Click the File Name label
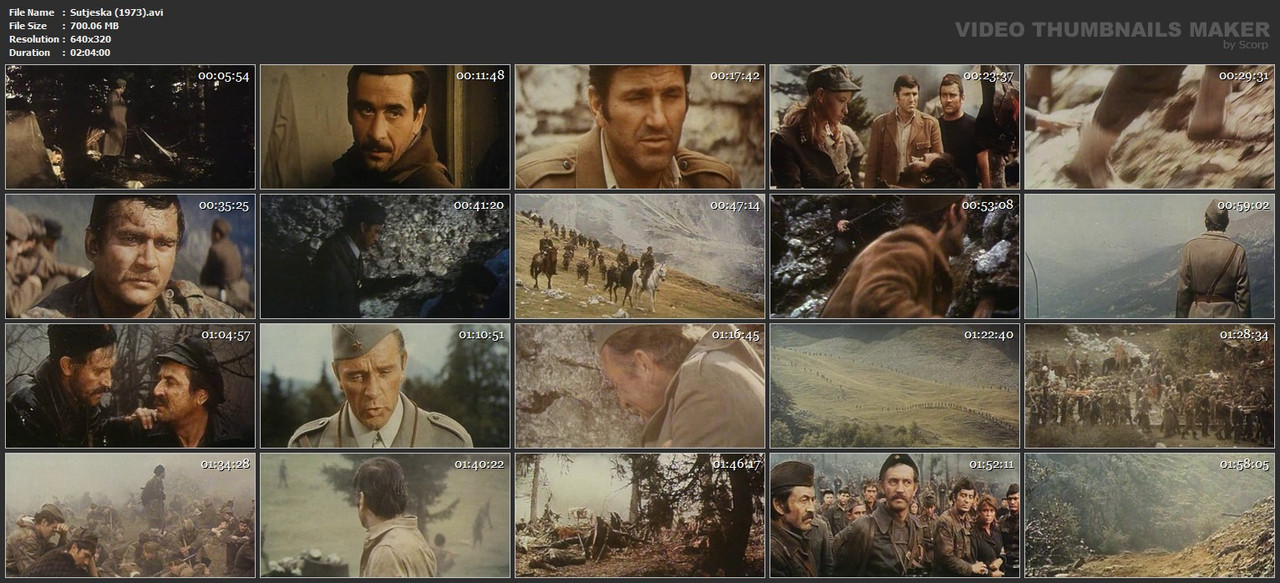This screenshot has height=583, width=1280. pos(31,12)
